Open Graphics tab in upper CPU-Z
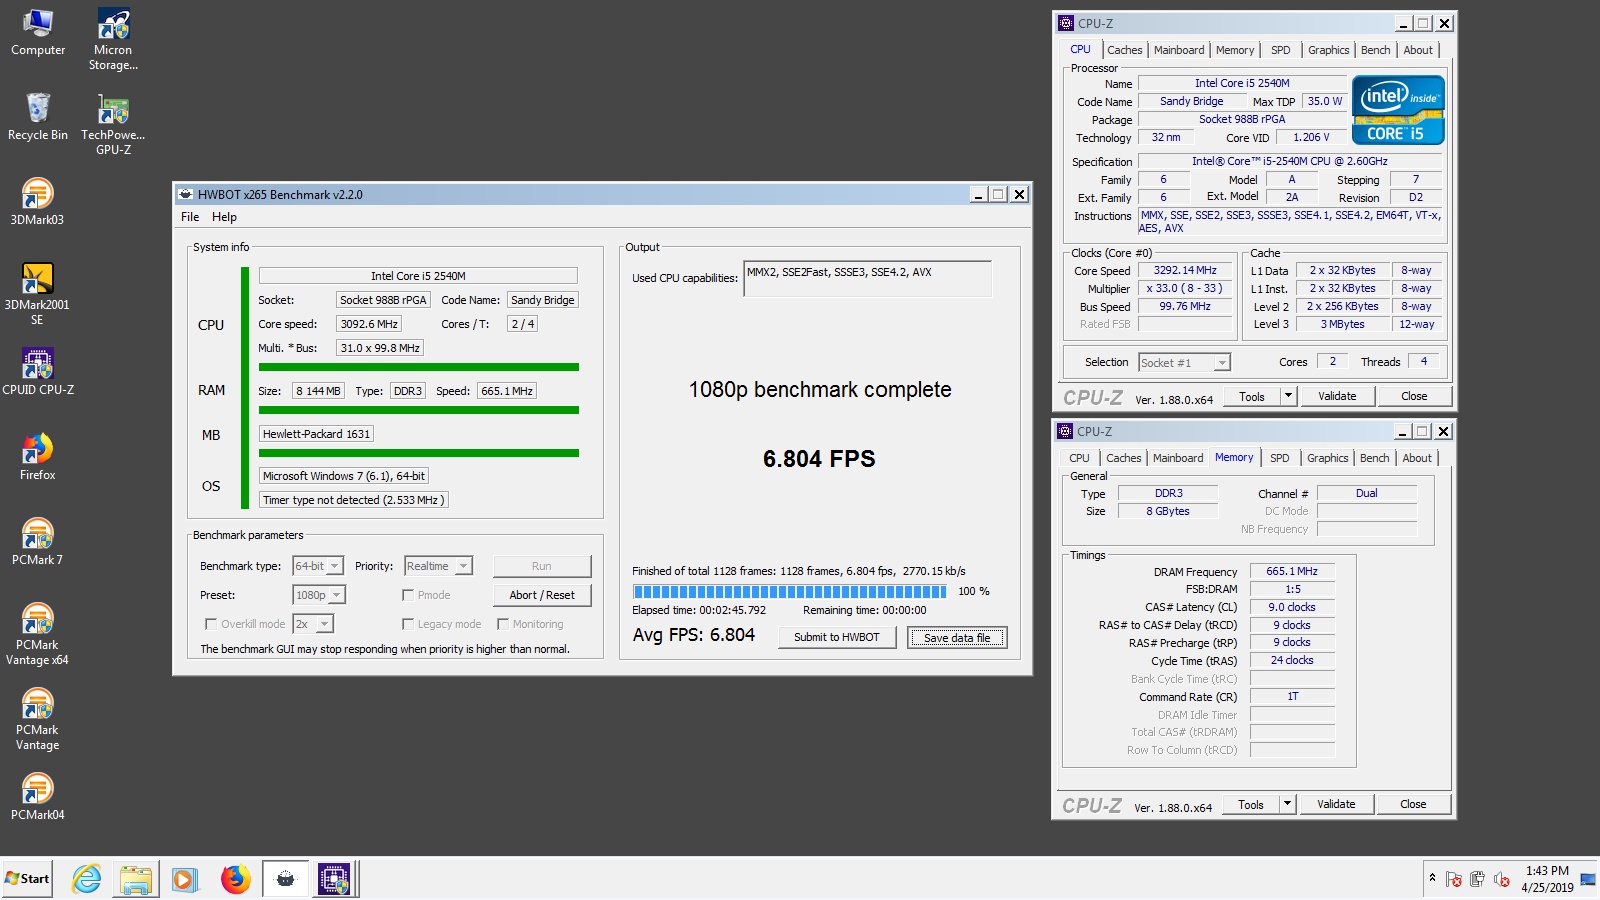This screenshot has height=900, width=1600. [1328, 50]
